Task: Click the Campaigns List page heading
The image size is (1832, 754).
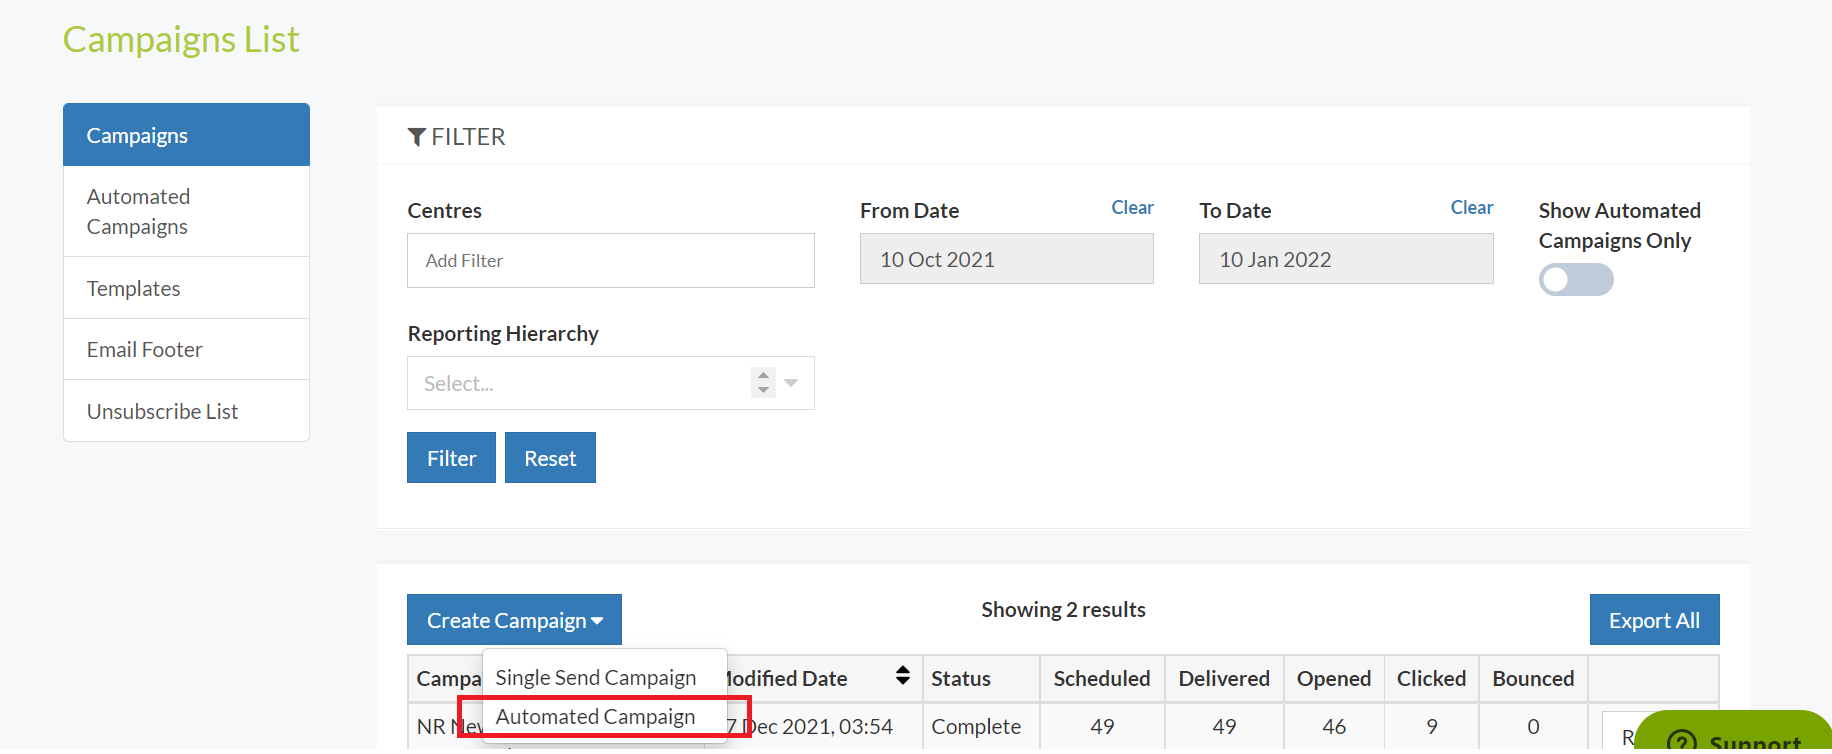Action: [181, 39]
